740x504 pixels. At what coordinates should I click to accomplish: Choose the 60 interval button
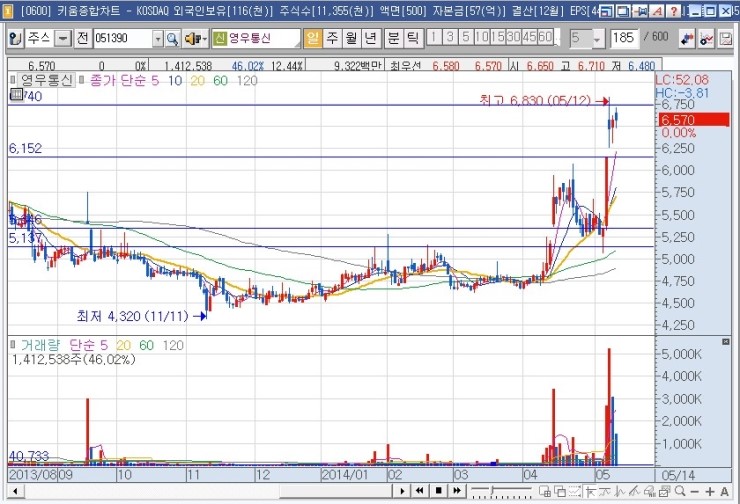(x=545, y=37)
